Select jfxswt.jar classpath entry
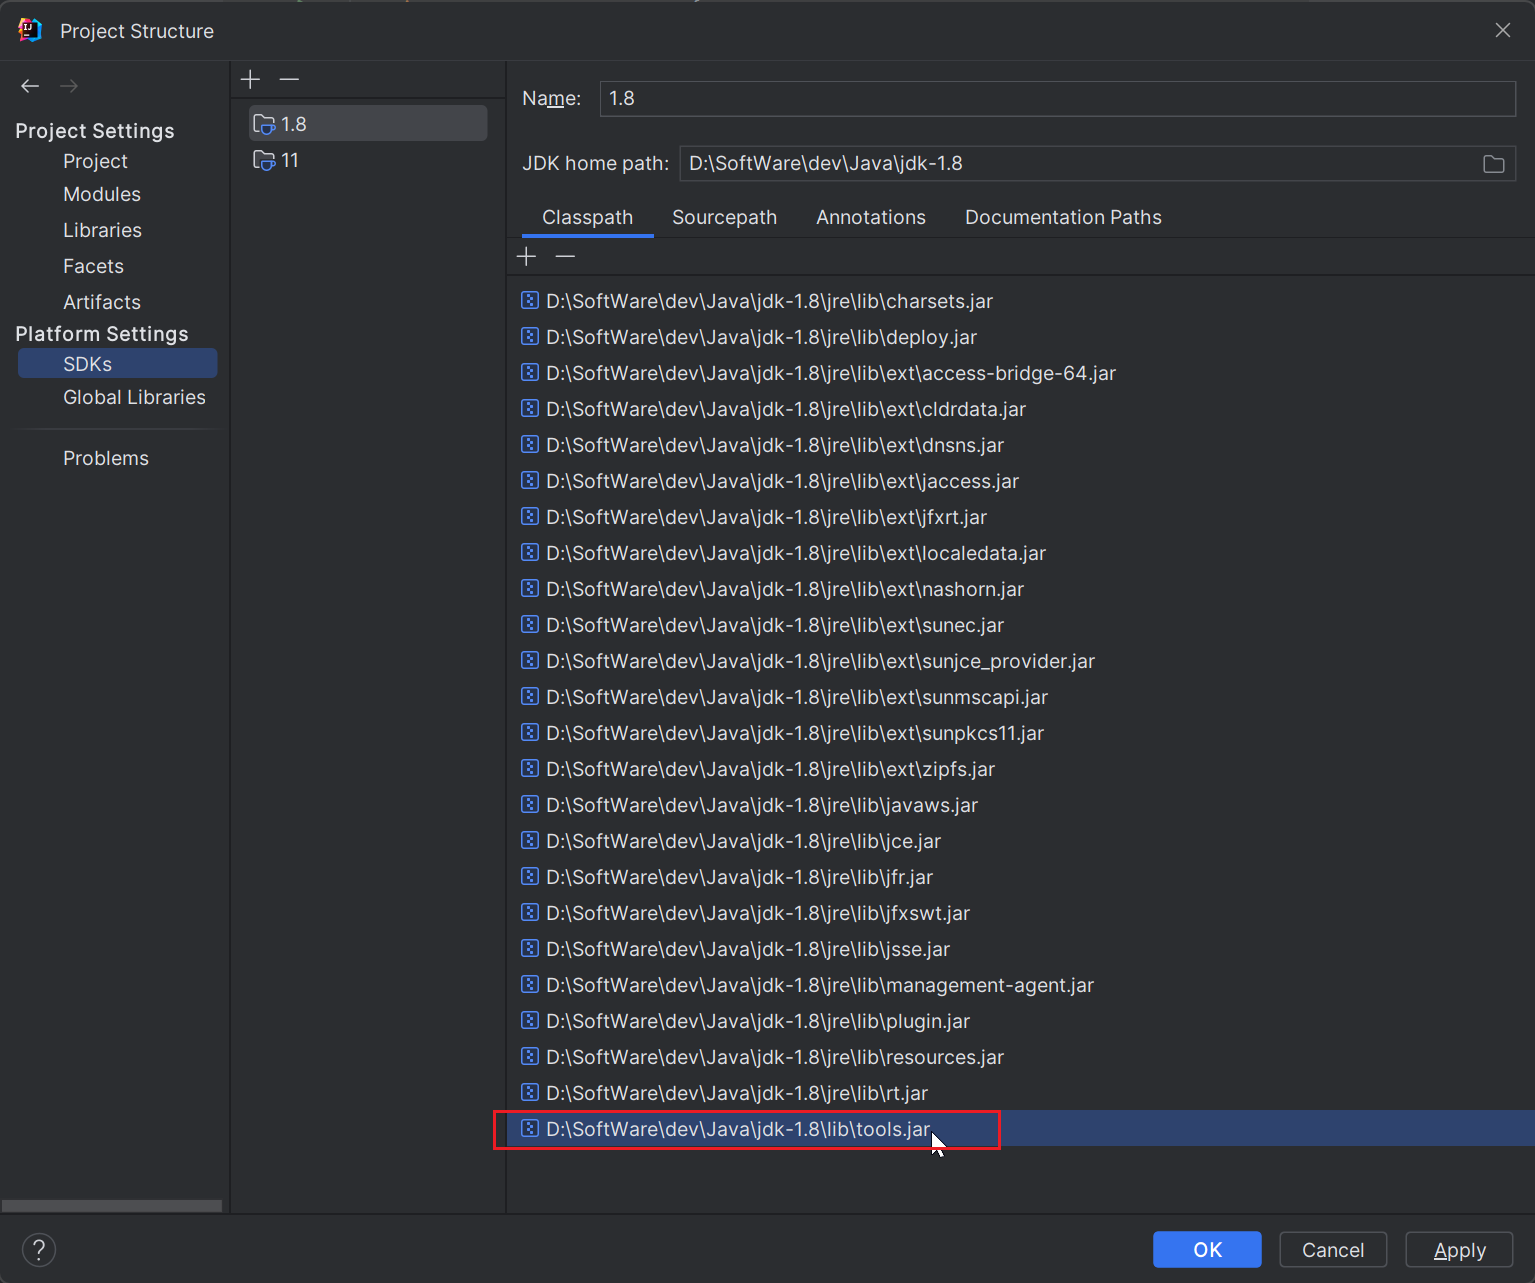1535x1283 pixels. pyautogui.click(x=1020, y=913)
